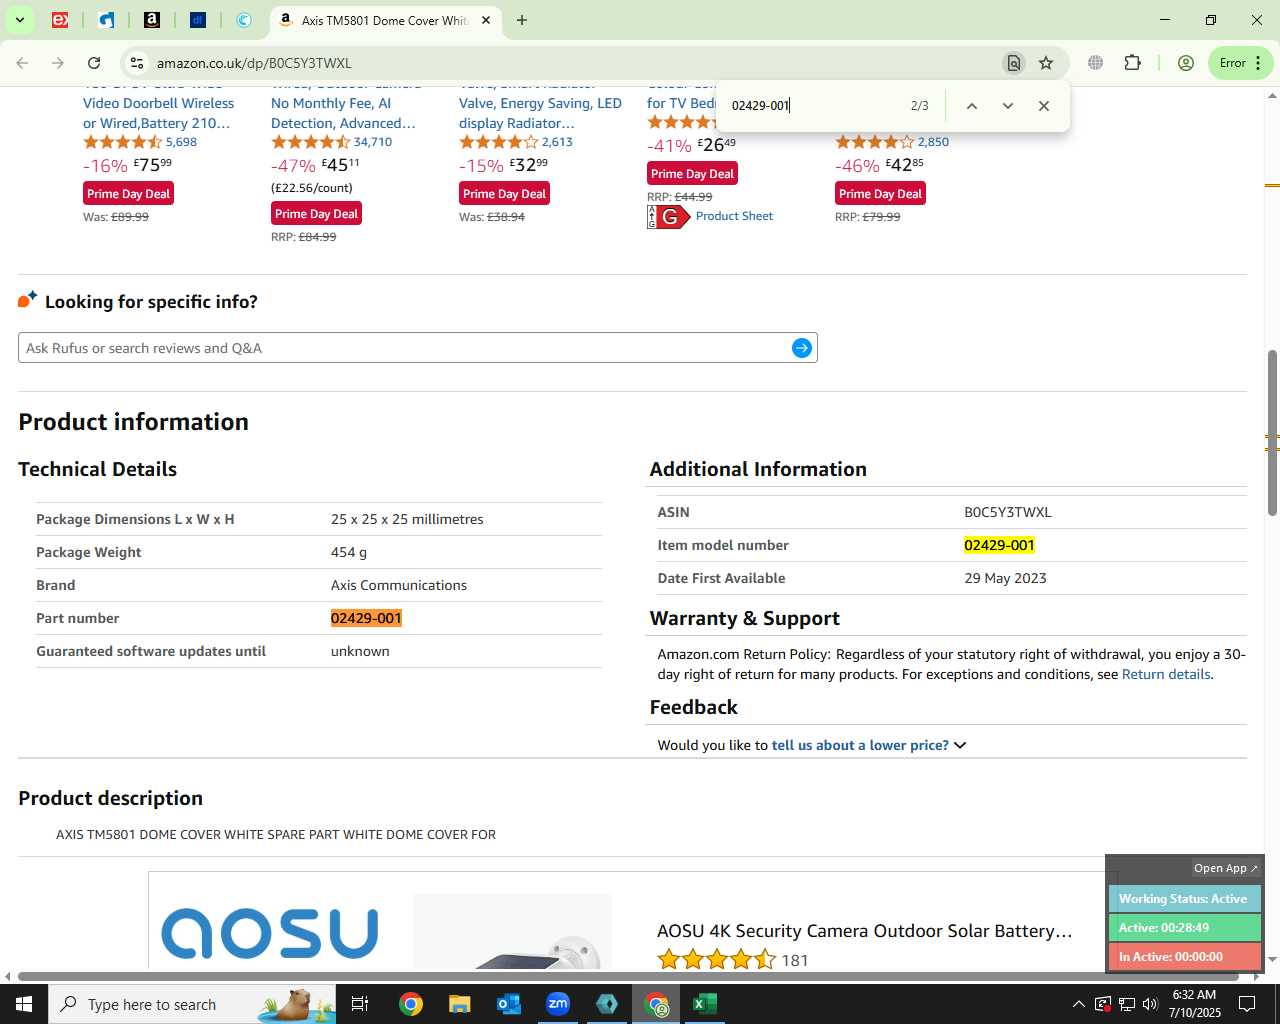Switch to the red 'ex' browser tab
This screenshot has width=1280, height=1024.
(x=60, y=20)
